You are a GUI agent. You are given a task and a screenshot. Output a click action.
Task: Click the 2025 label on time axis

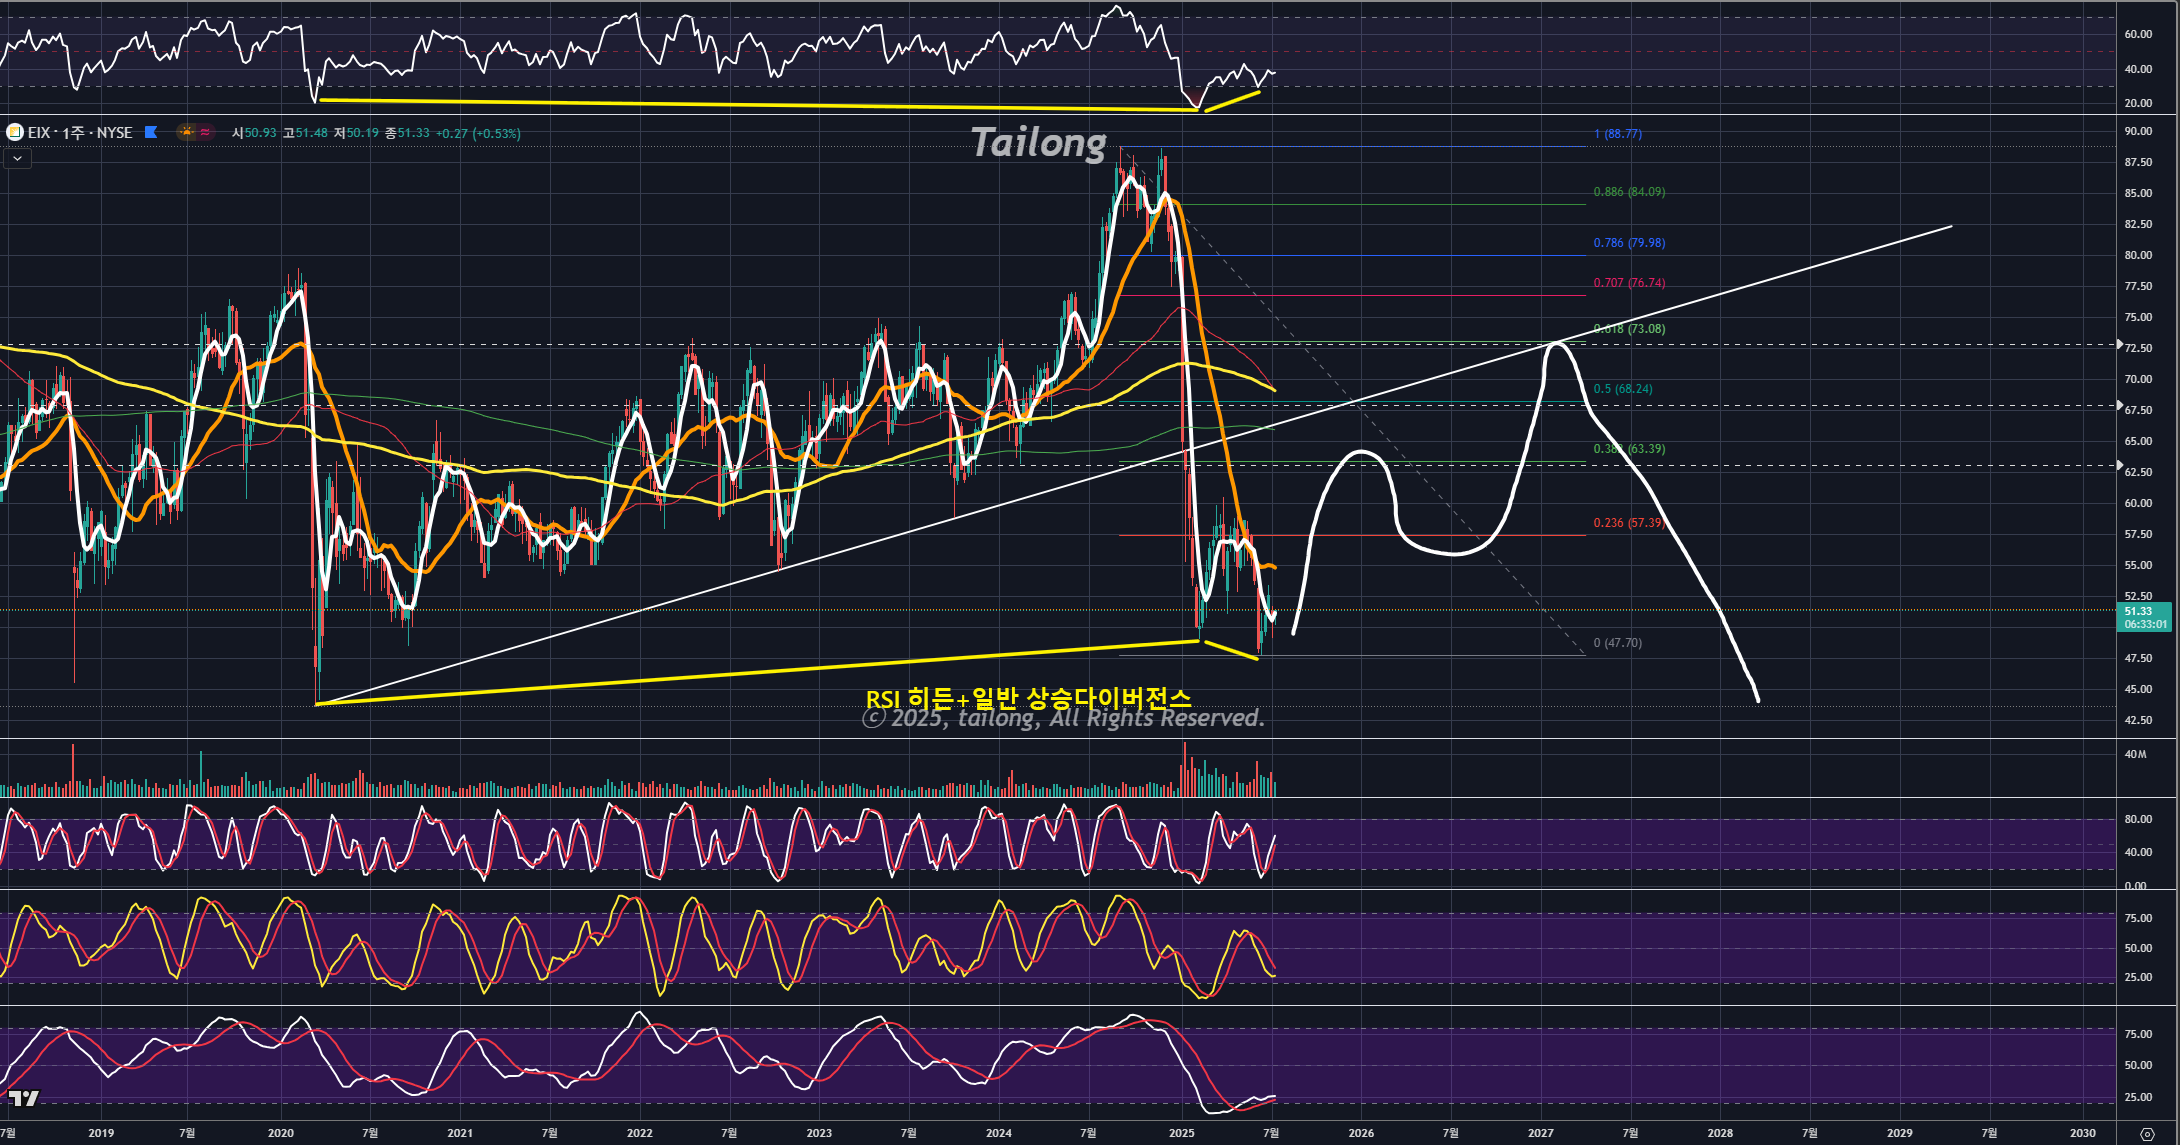coord(1181,1133)
